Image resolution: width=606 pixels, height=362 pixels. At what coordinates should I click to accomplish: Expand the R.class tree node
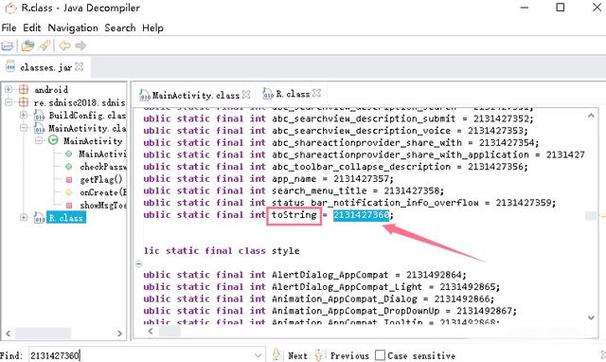pyautogui.click(x=23, y=218)
